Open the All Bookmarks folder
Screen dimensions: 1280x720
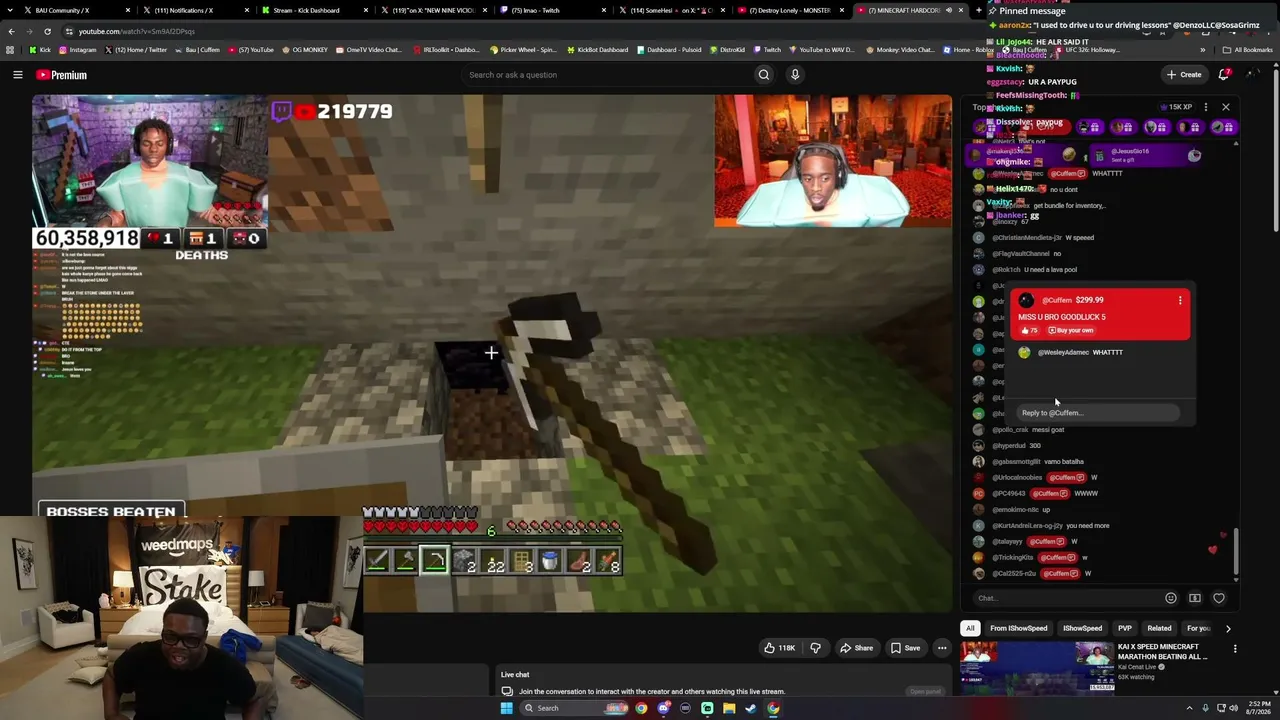1247,50
